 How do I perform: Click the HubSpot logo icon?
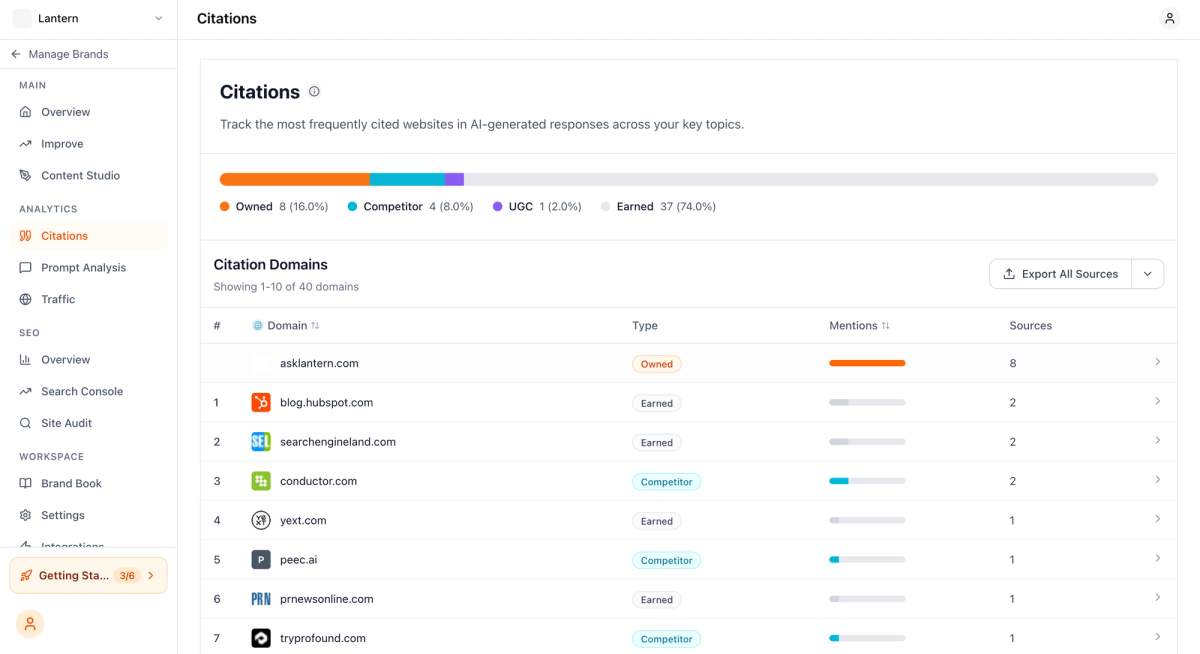click(x=261, y=402)
